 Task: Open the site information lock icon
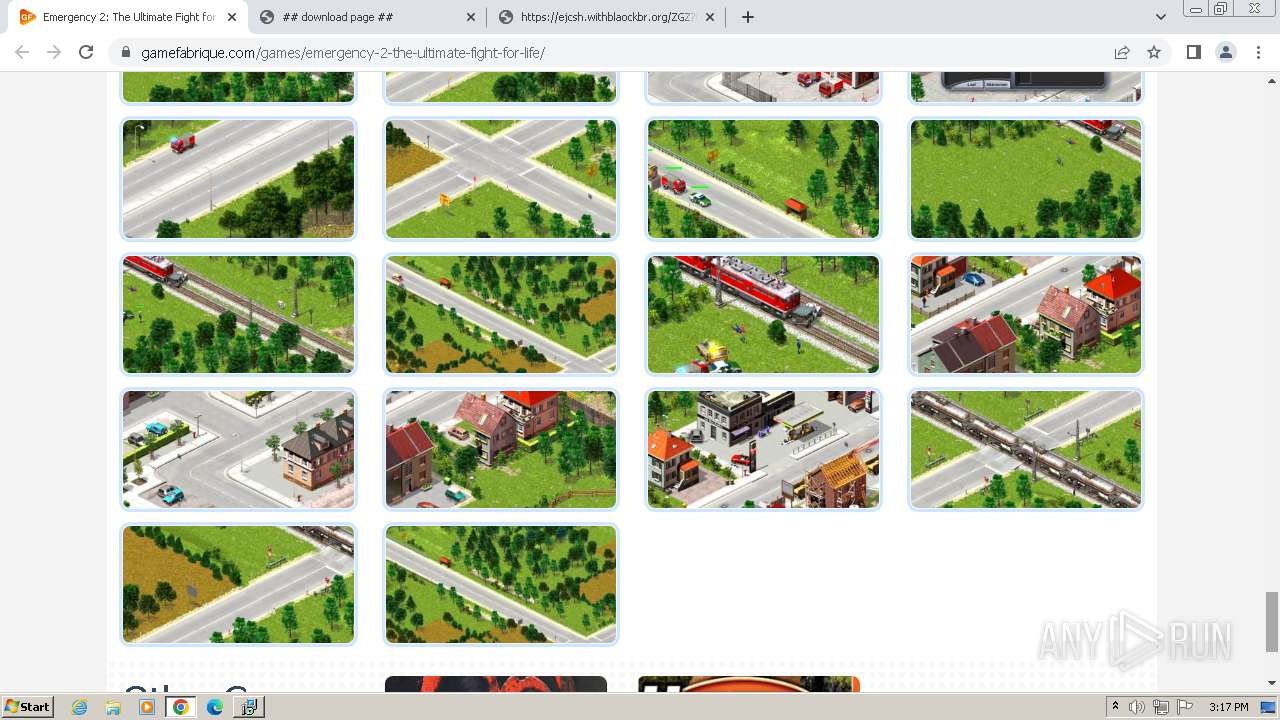(125, 52)
